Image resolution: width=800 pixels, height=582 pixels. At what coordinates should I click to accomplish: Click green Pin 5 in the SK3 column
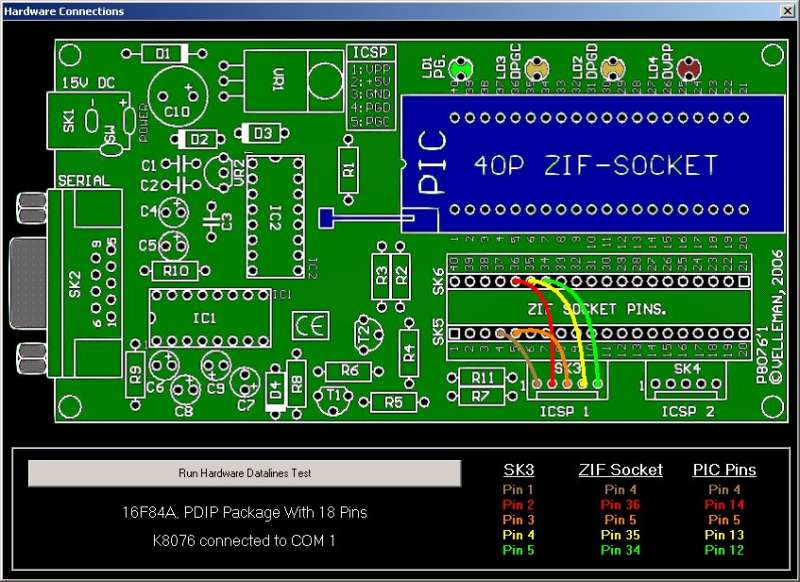click(518, 550)
